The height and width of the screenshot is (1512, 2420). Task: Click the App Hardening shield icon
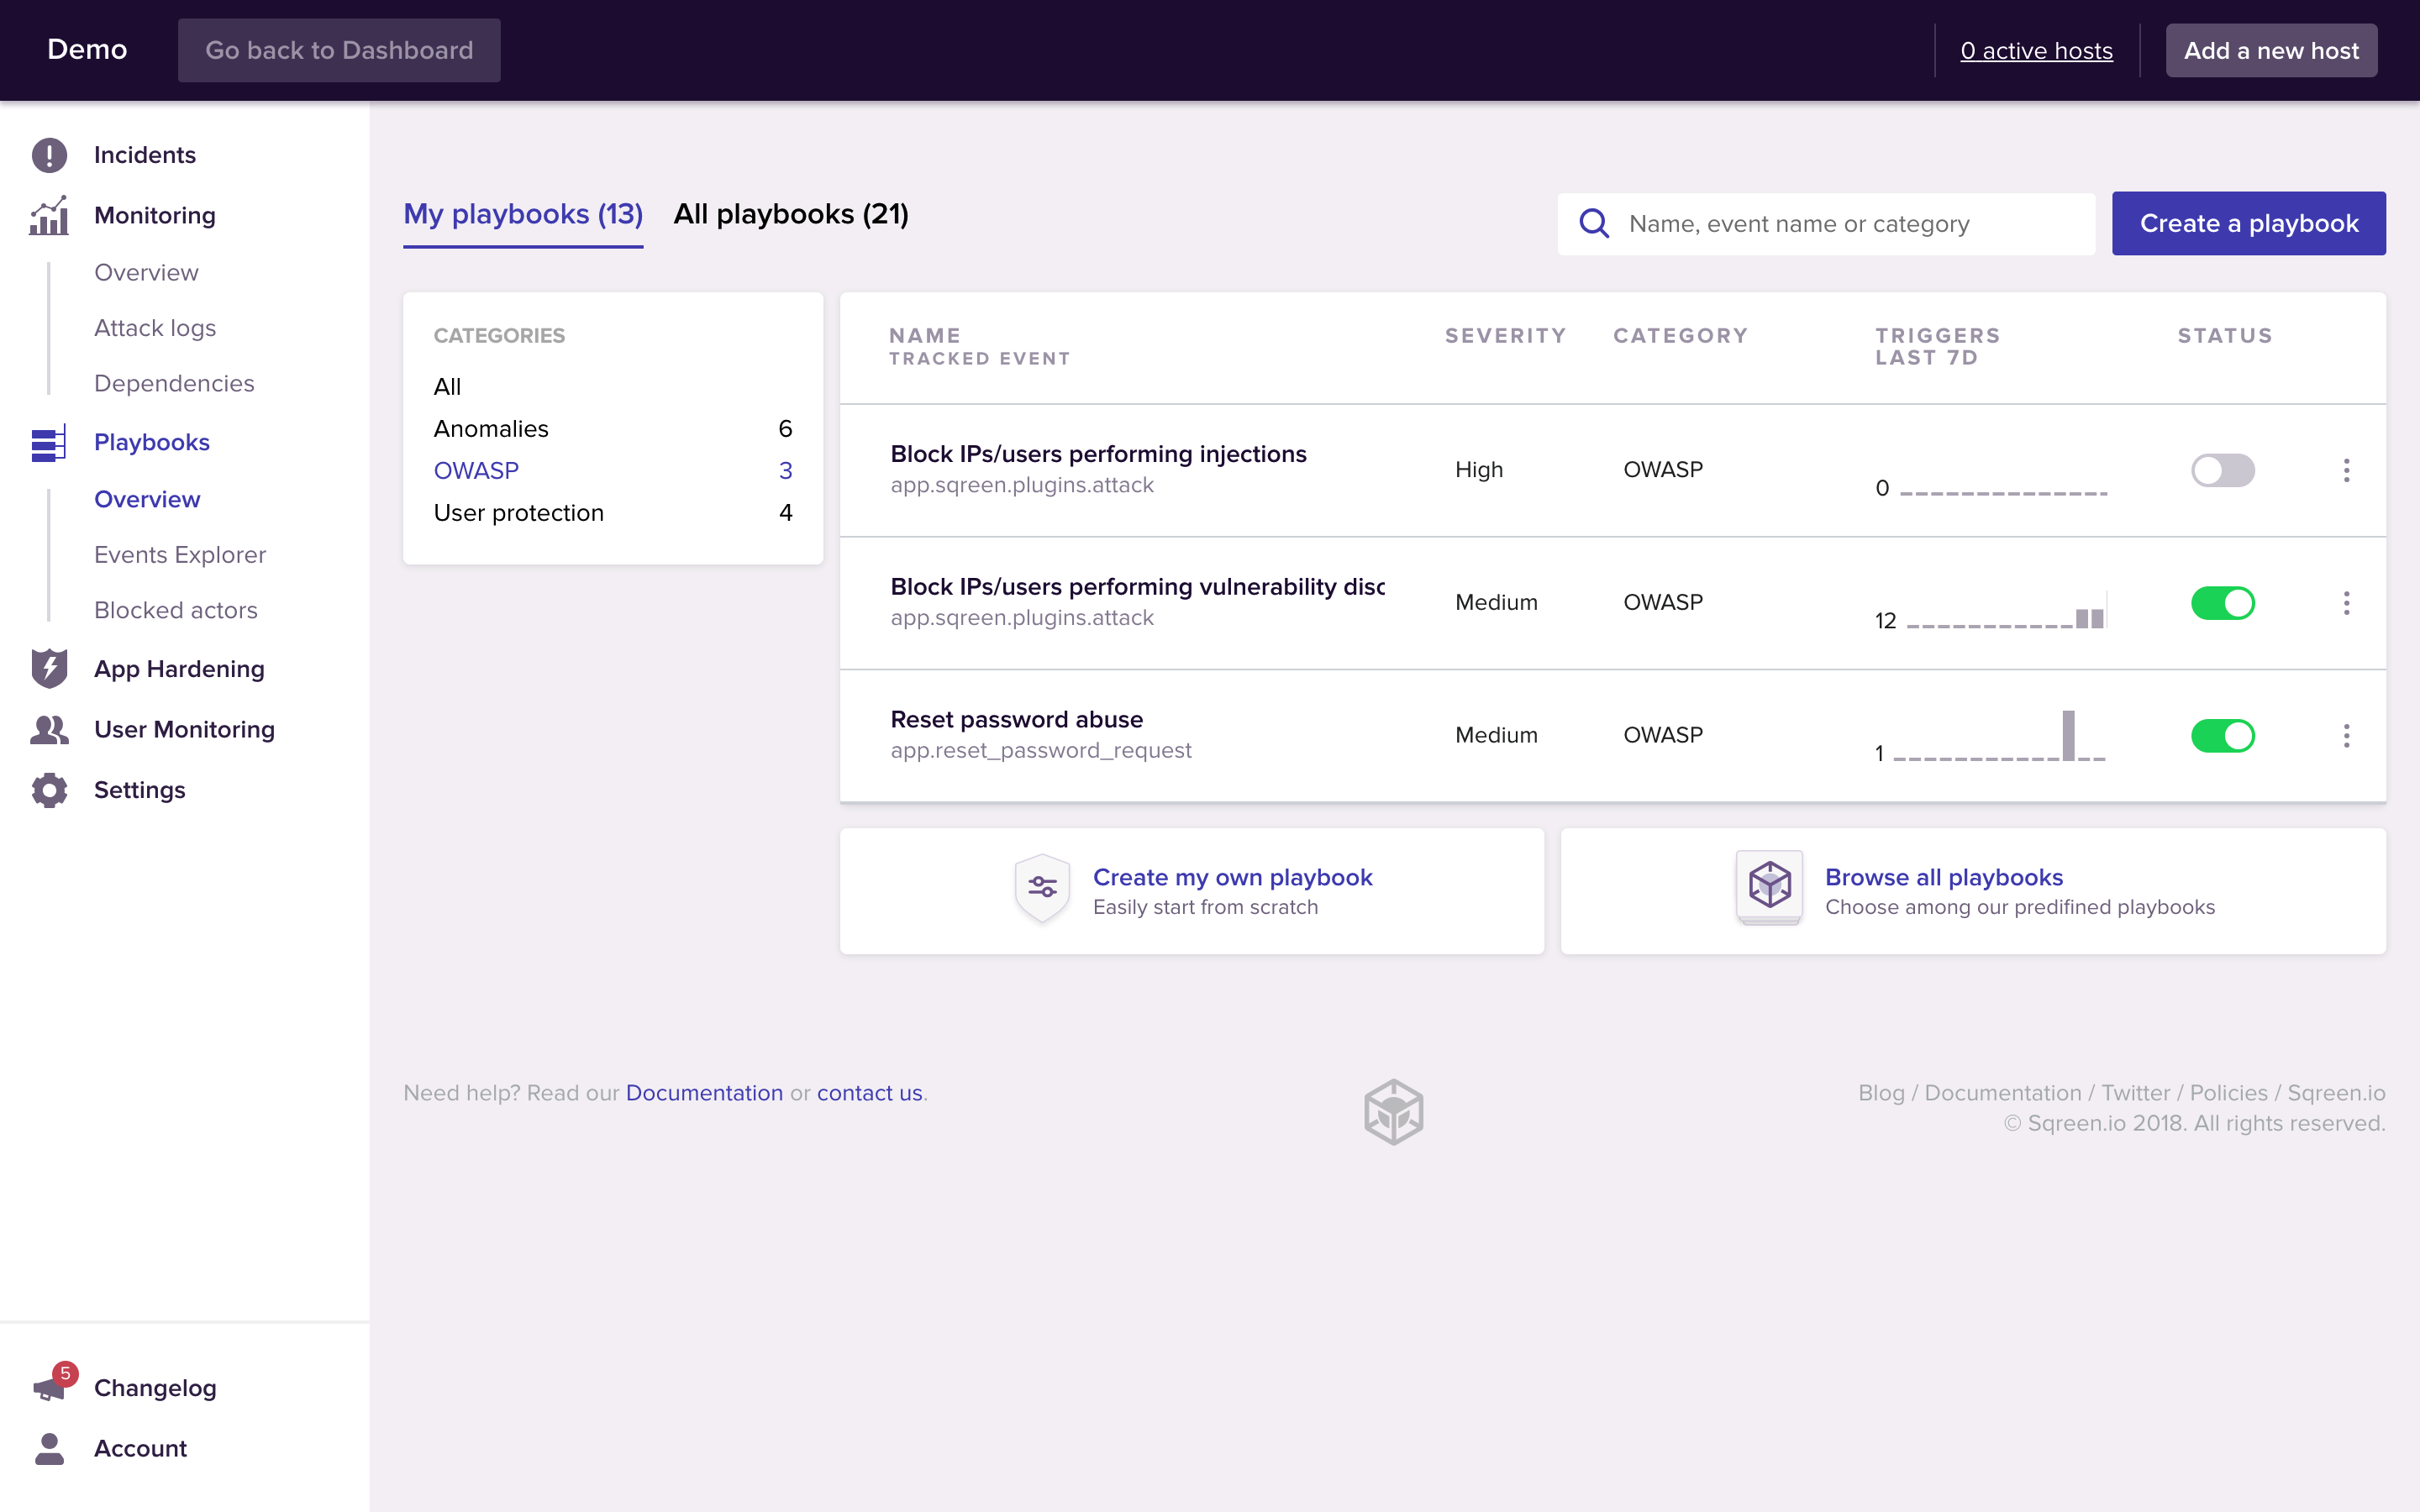[49, 669]
